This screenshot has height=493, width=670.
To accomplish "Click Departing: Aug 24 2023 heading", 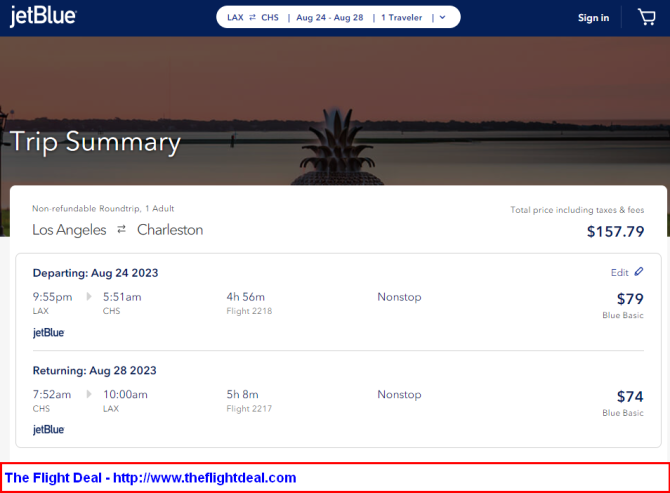I will pyautogui.click(x=95, y=273).
